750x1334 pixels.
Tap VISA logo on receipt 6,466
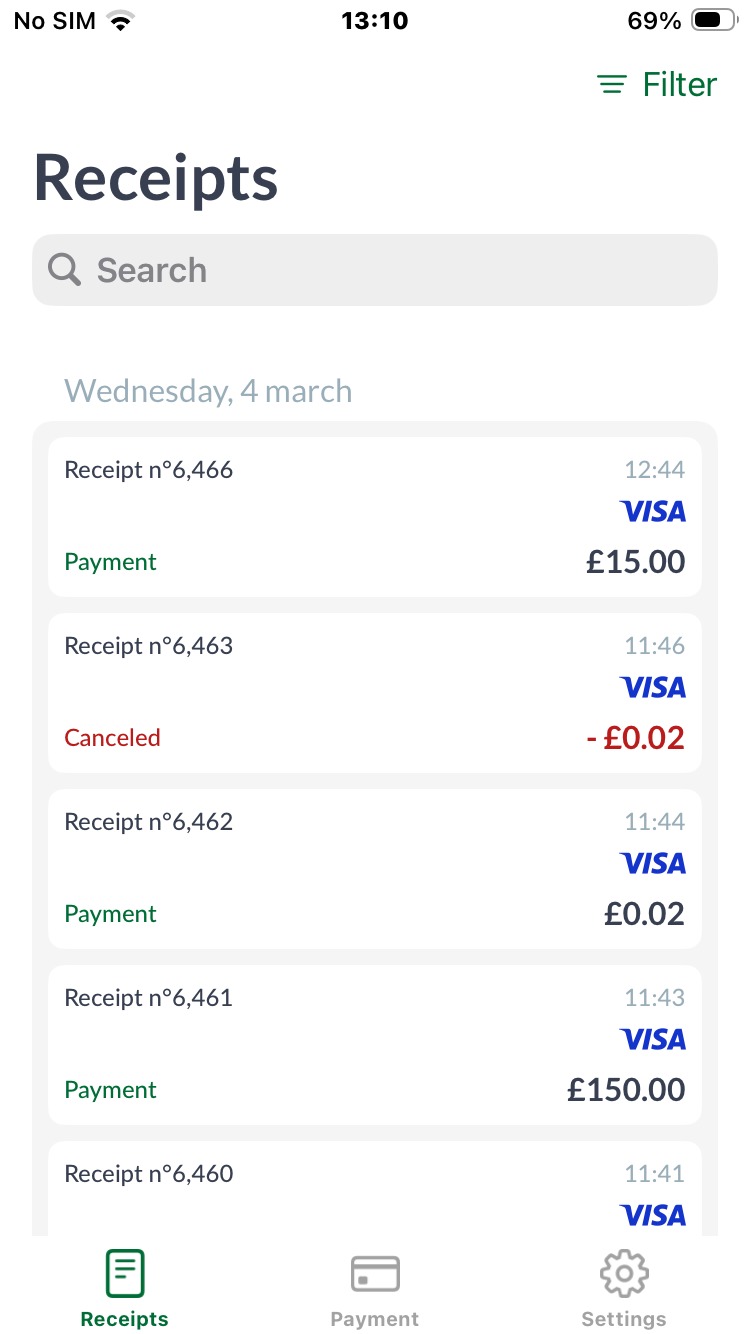tap(653, 512)
